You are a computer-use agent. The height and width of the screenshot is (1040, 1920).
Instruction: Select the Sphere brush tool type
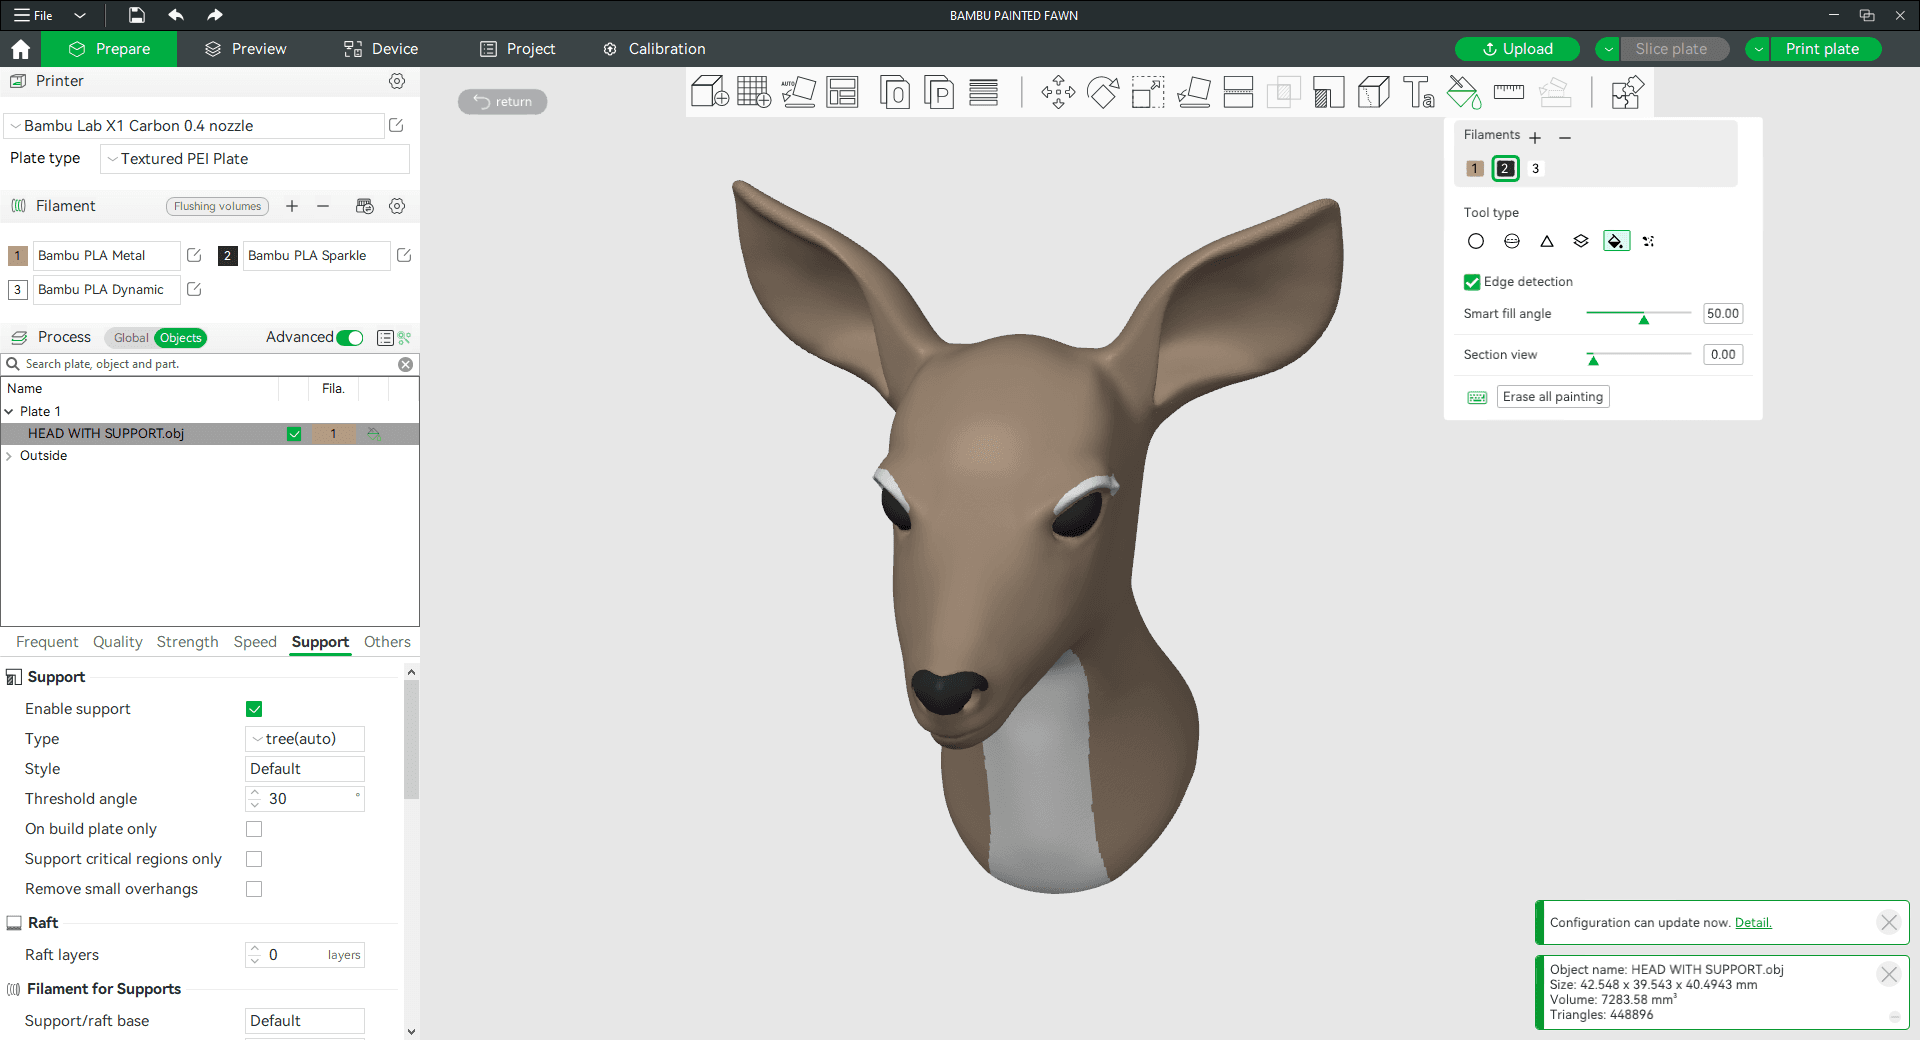click(x=1512, y=241)
